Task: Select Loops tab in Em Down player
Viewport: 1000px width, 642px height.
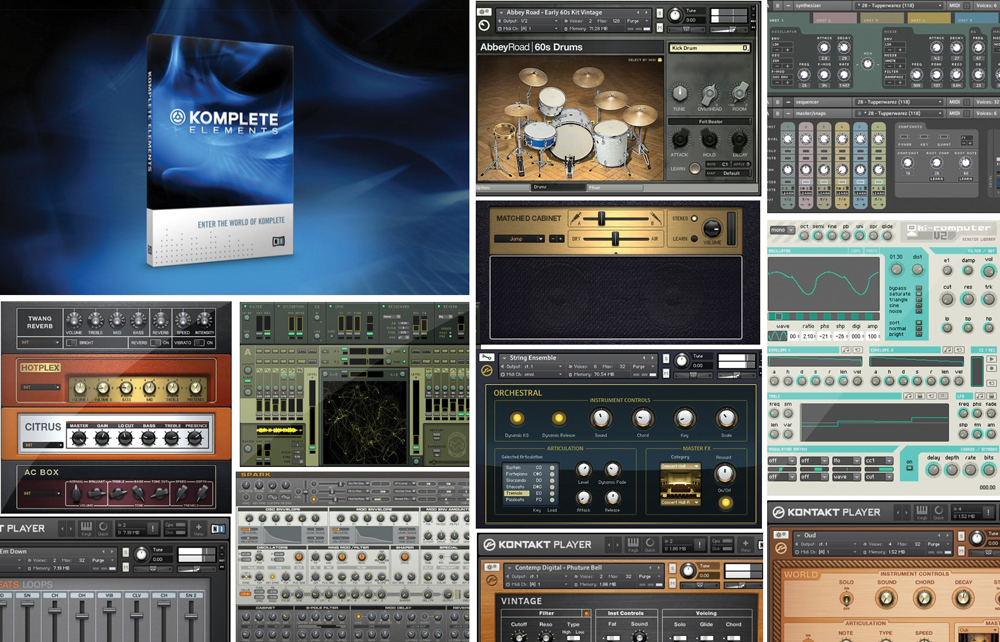Action: coord(37,584)
